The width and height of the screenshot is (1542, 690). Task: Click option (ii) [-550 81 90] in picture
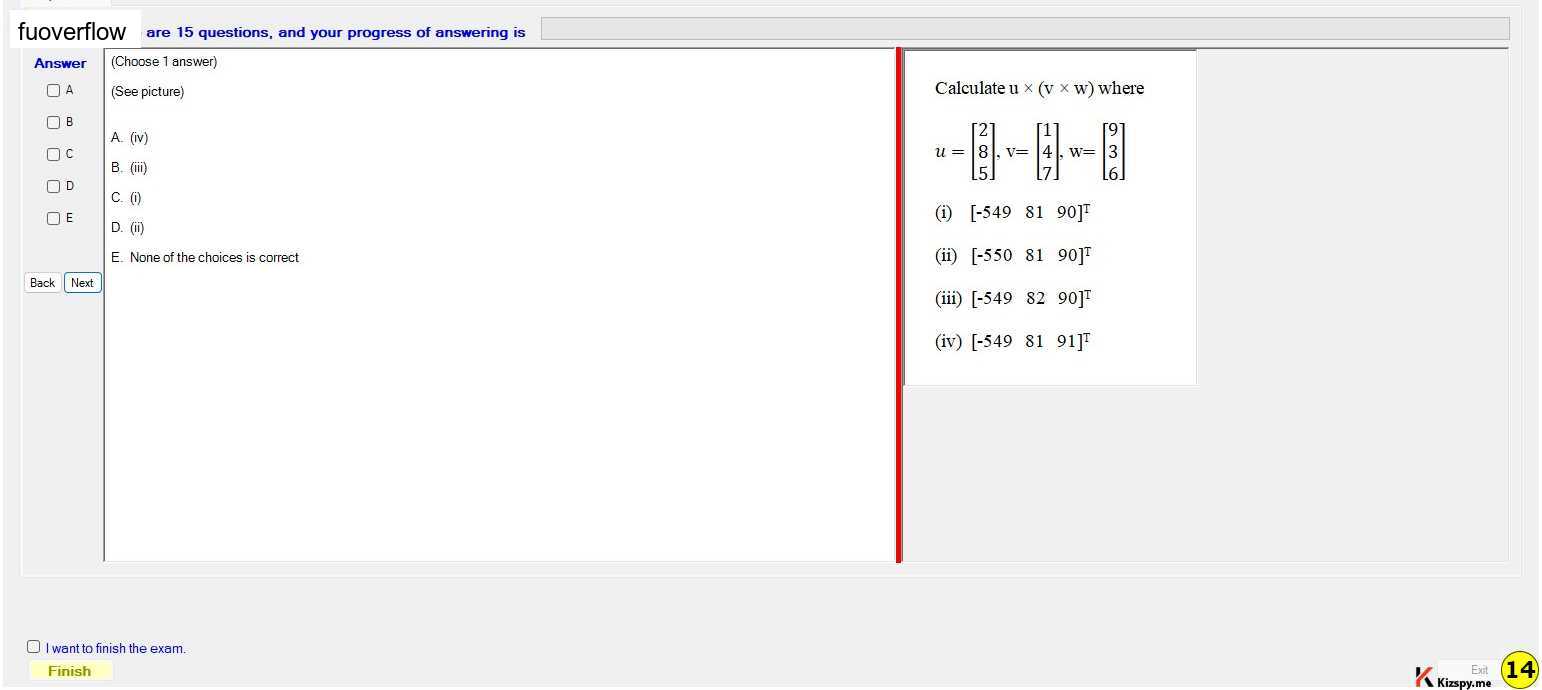[1013, 255]
